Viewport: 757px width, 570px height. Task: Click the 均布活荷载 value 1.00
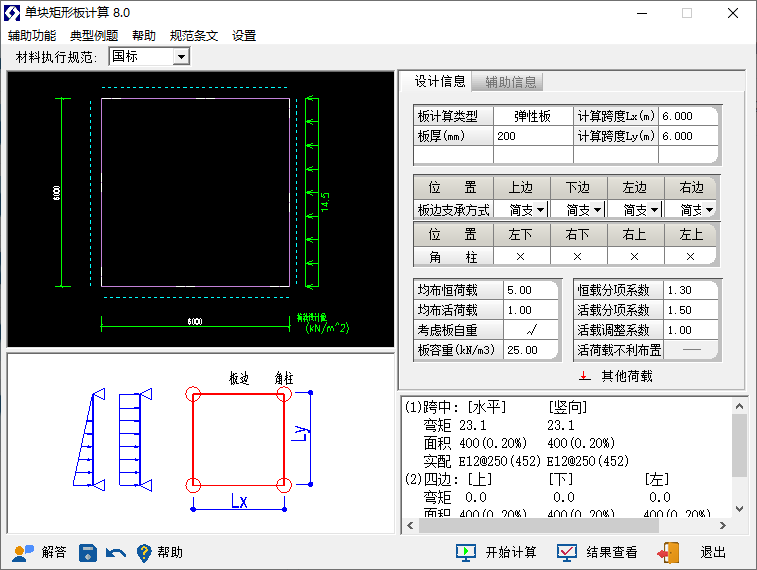tap(531, 310)
